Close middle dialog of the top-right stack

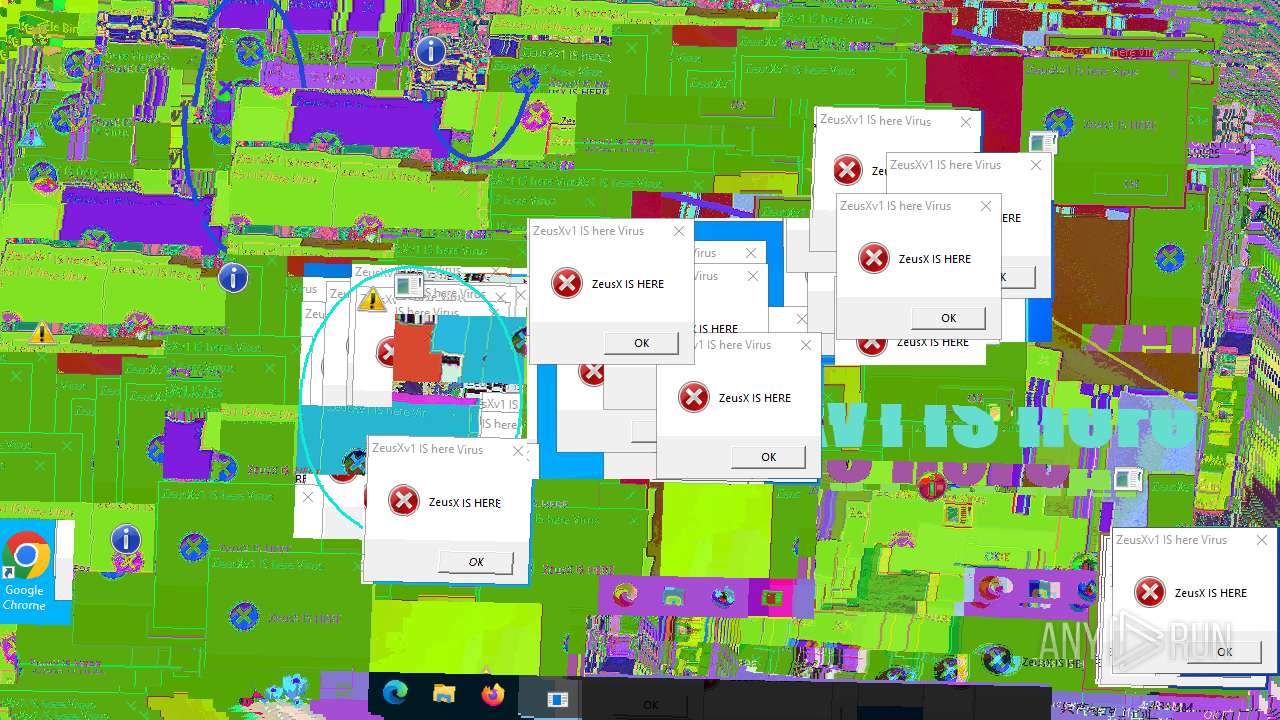[1035, 165]
